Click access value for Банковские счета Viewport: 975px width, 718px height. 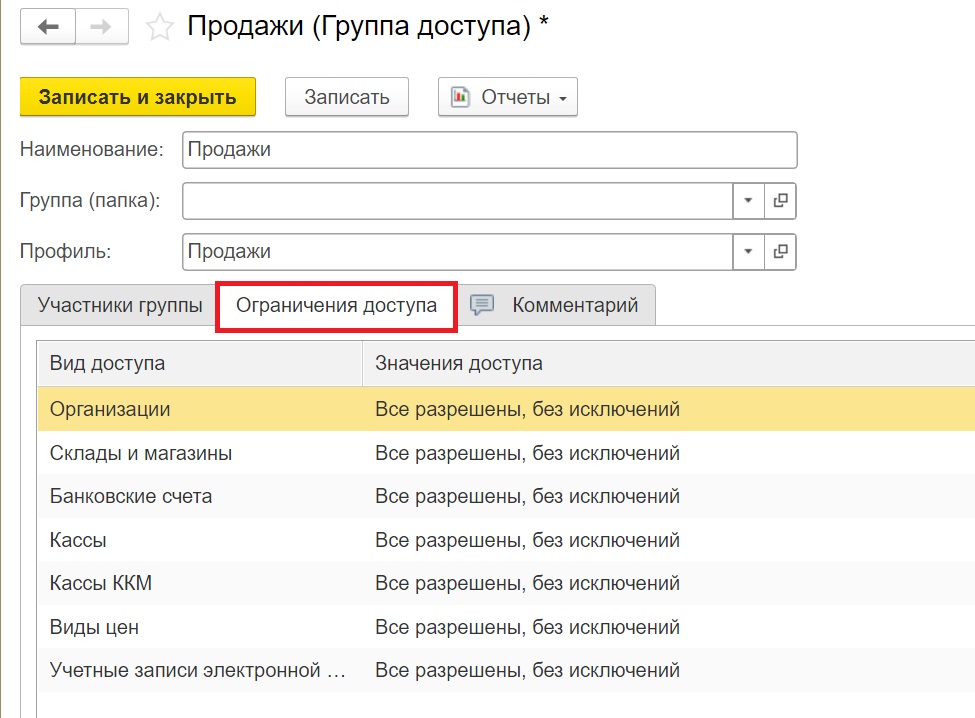click(527, 496)
